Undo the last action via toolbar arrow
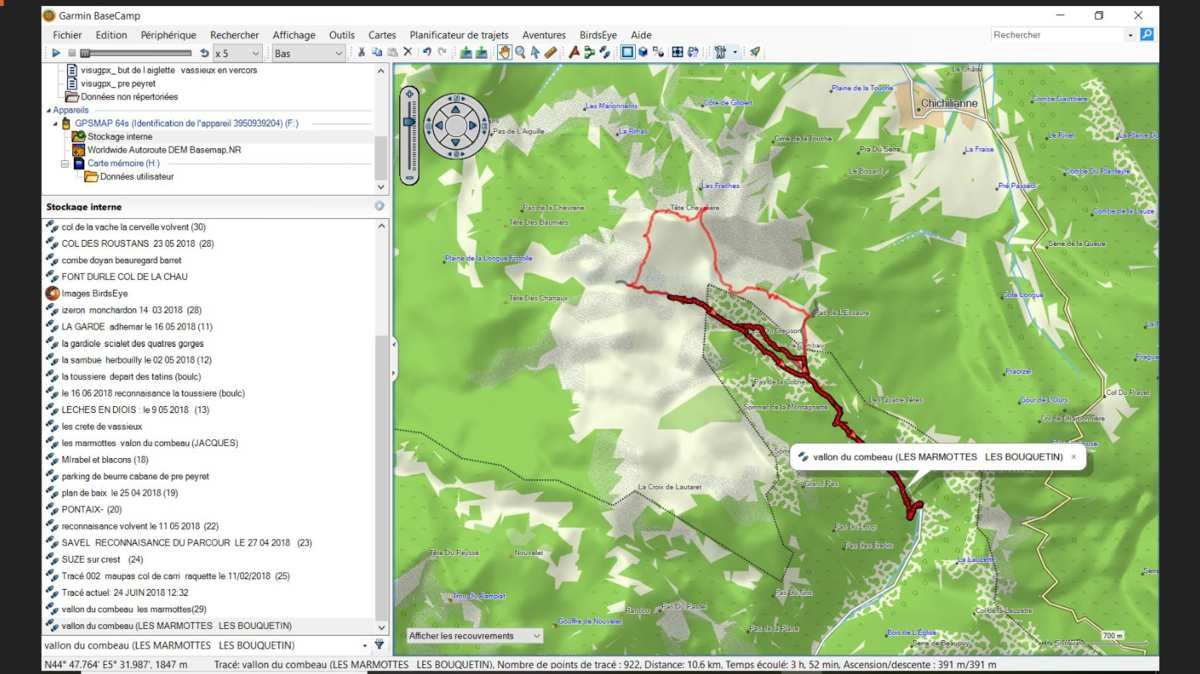The height and width of the screenshot is (674, 1200). 427,53
